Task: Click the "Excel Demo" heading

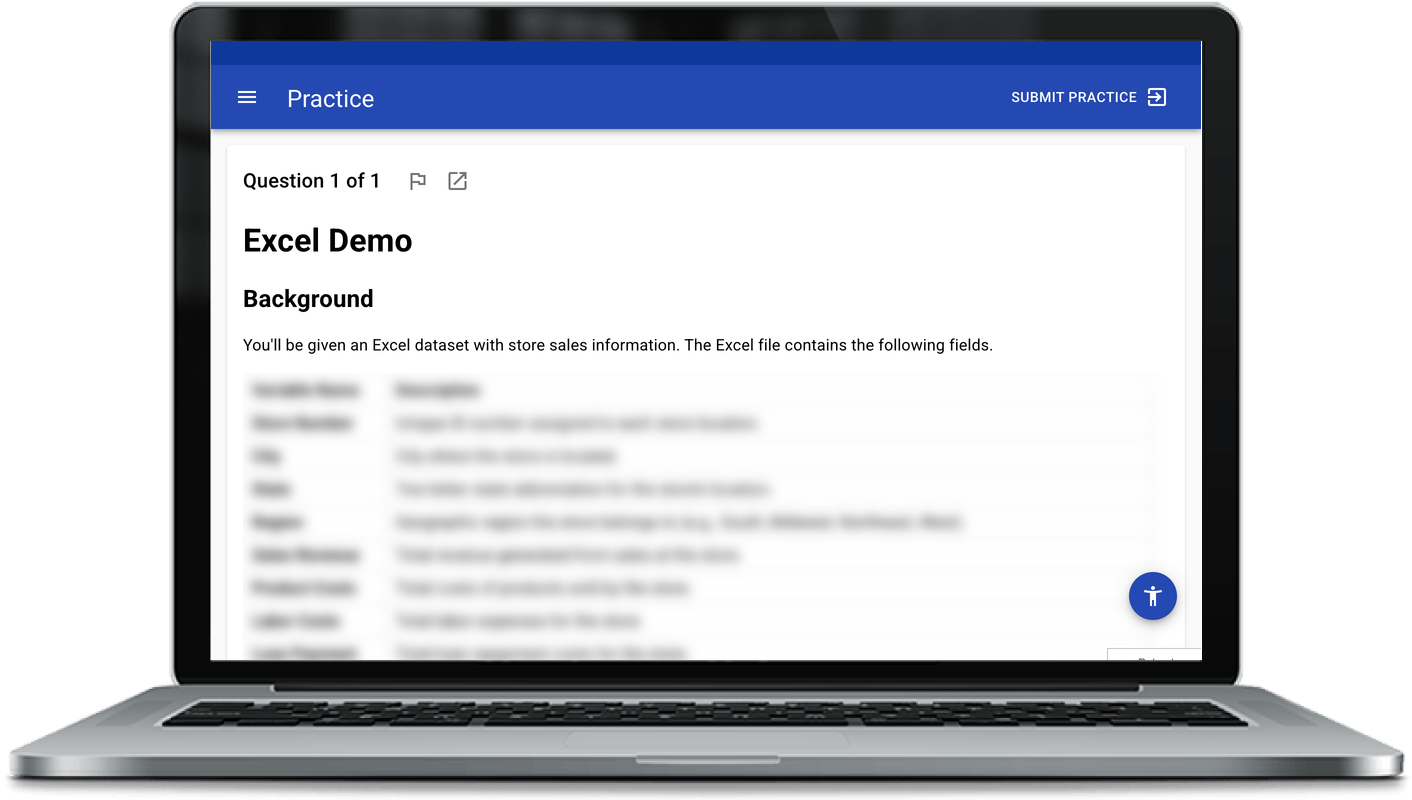Action: click(x=328, y=241)
